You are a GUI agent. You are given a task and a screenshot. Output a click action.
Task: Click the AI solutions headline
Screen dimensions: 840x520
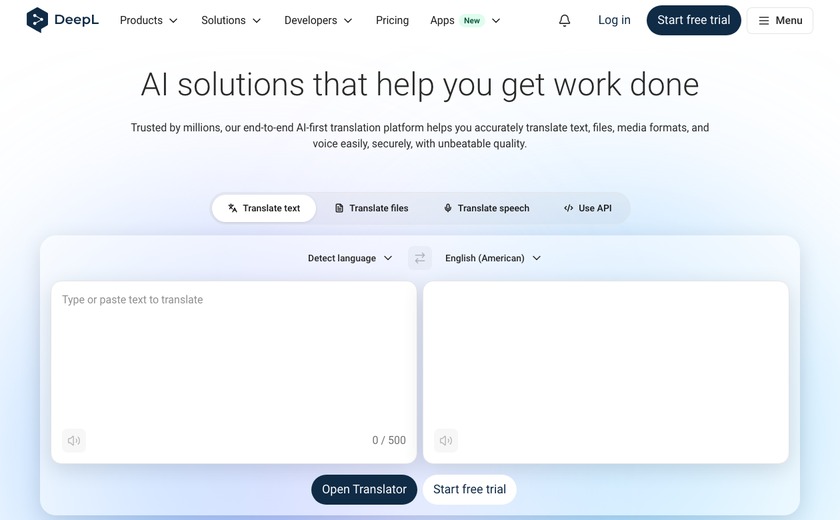[x=420, y=85]
